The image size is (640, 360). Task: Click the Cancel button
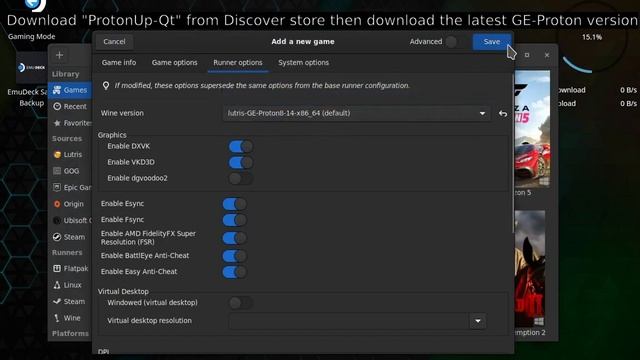pos(114,42)
